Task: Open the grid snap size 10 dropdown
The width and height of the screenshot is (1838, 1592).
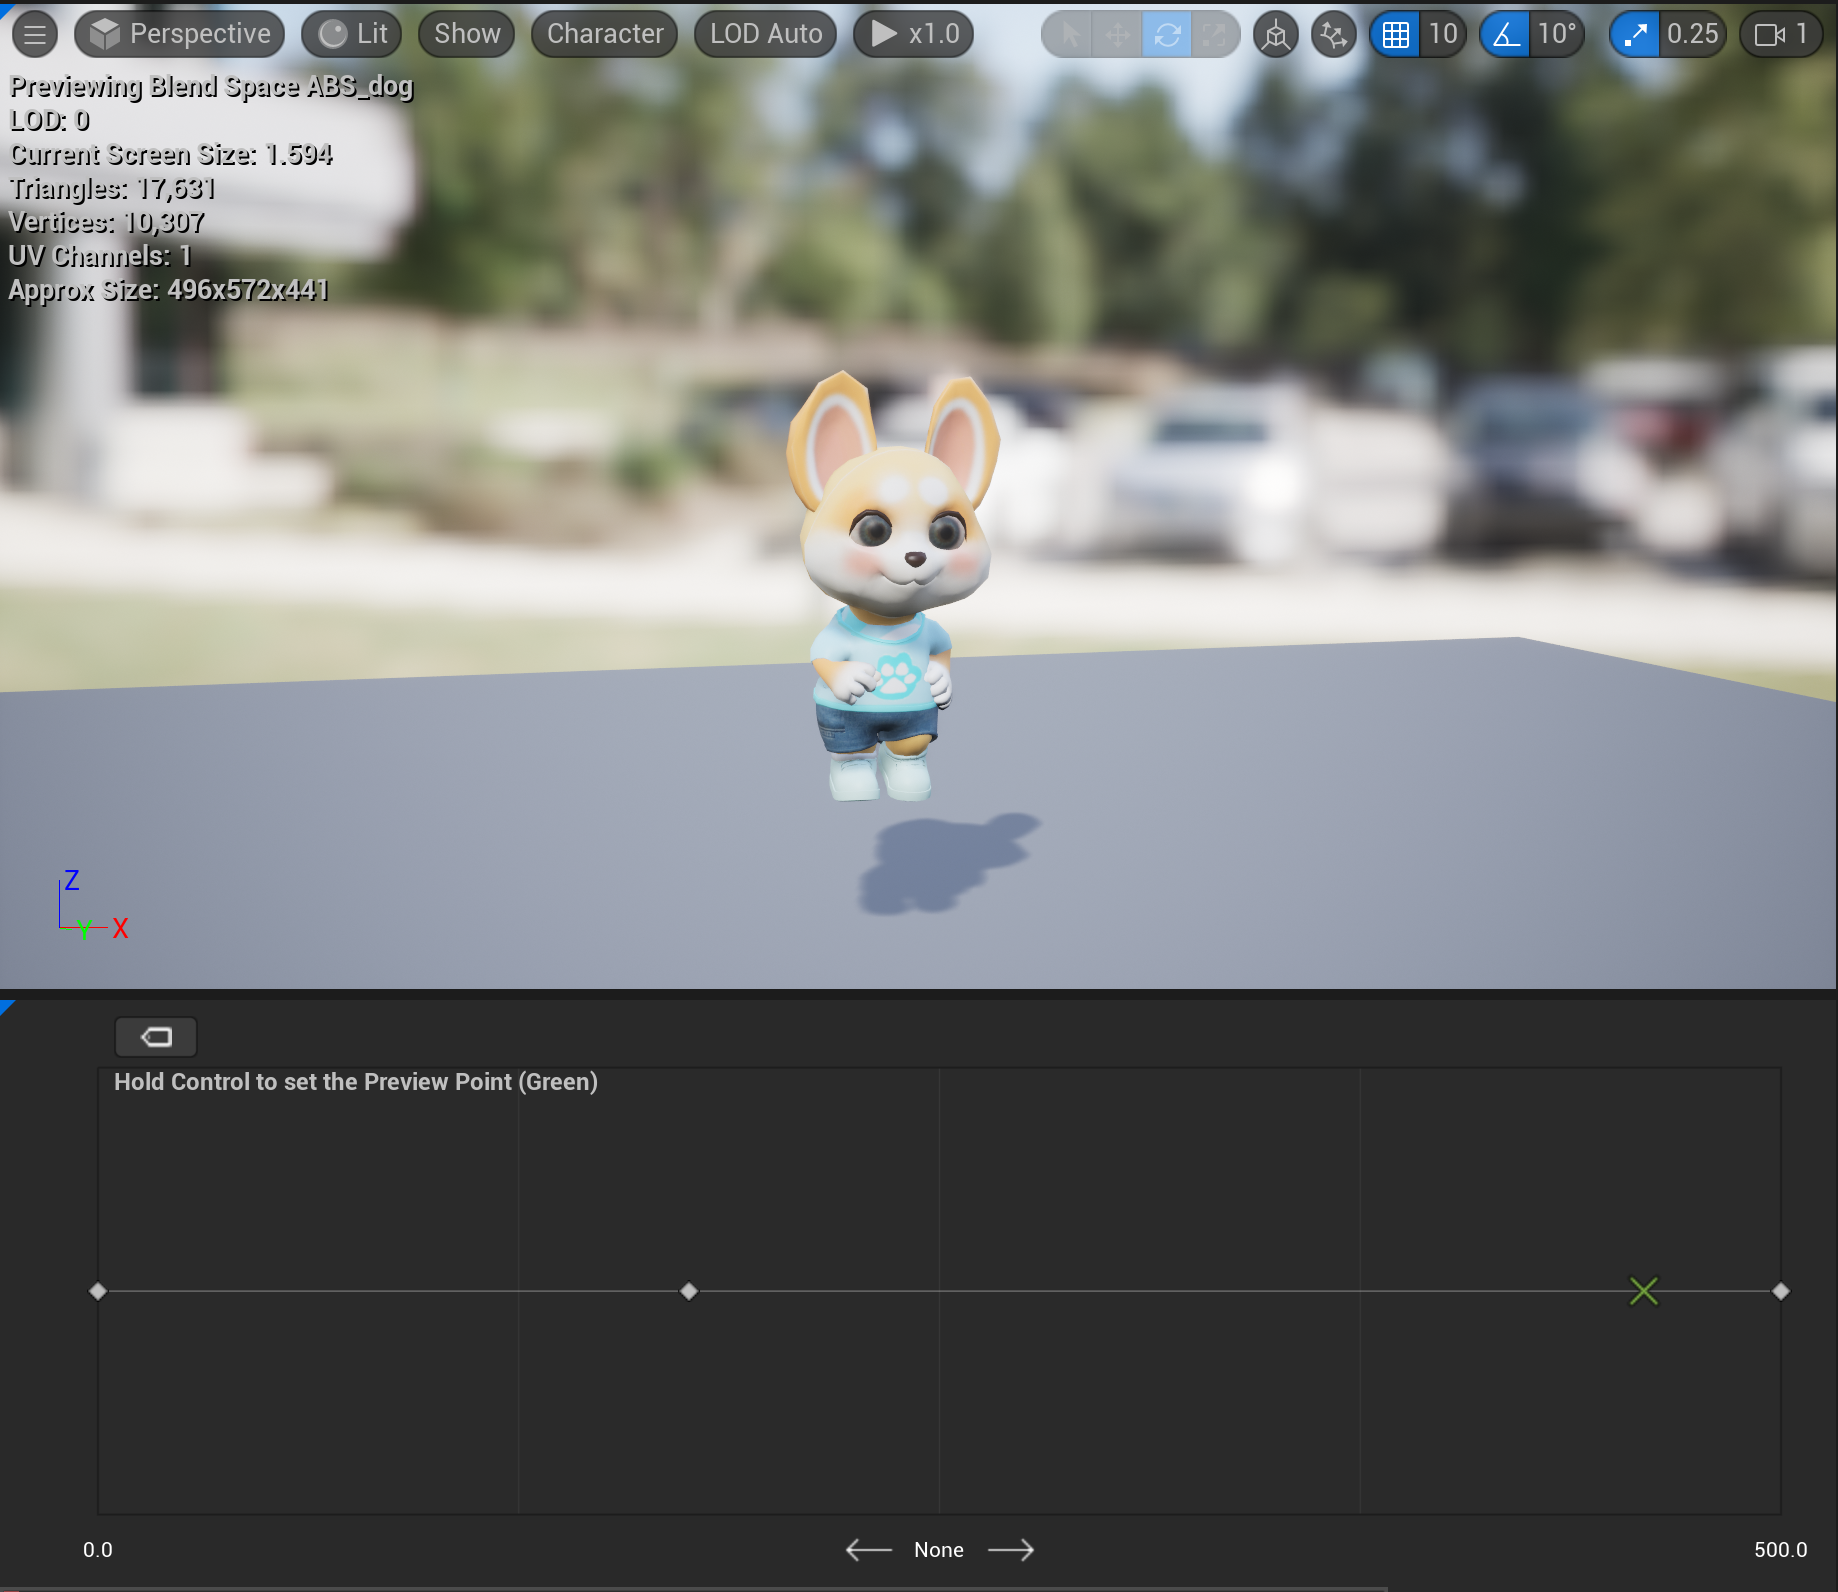Action: point(1442,35)
